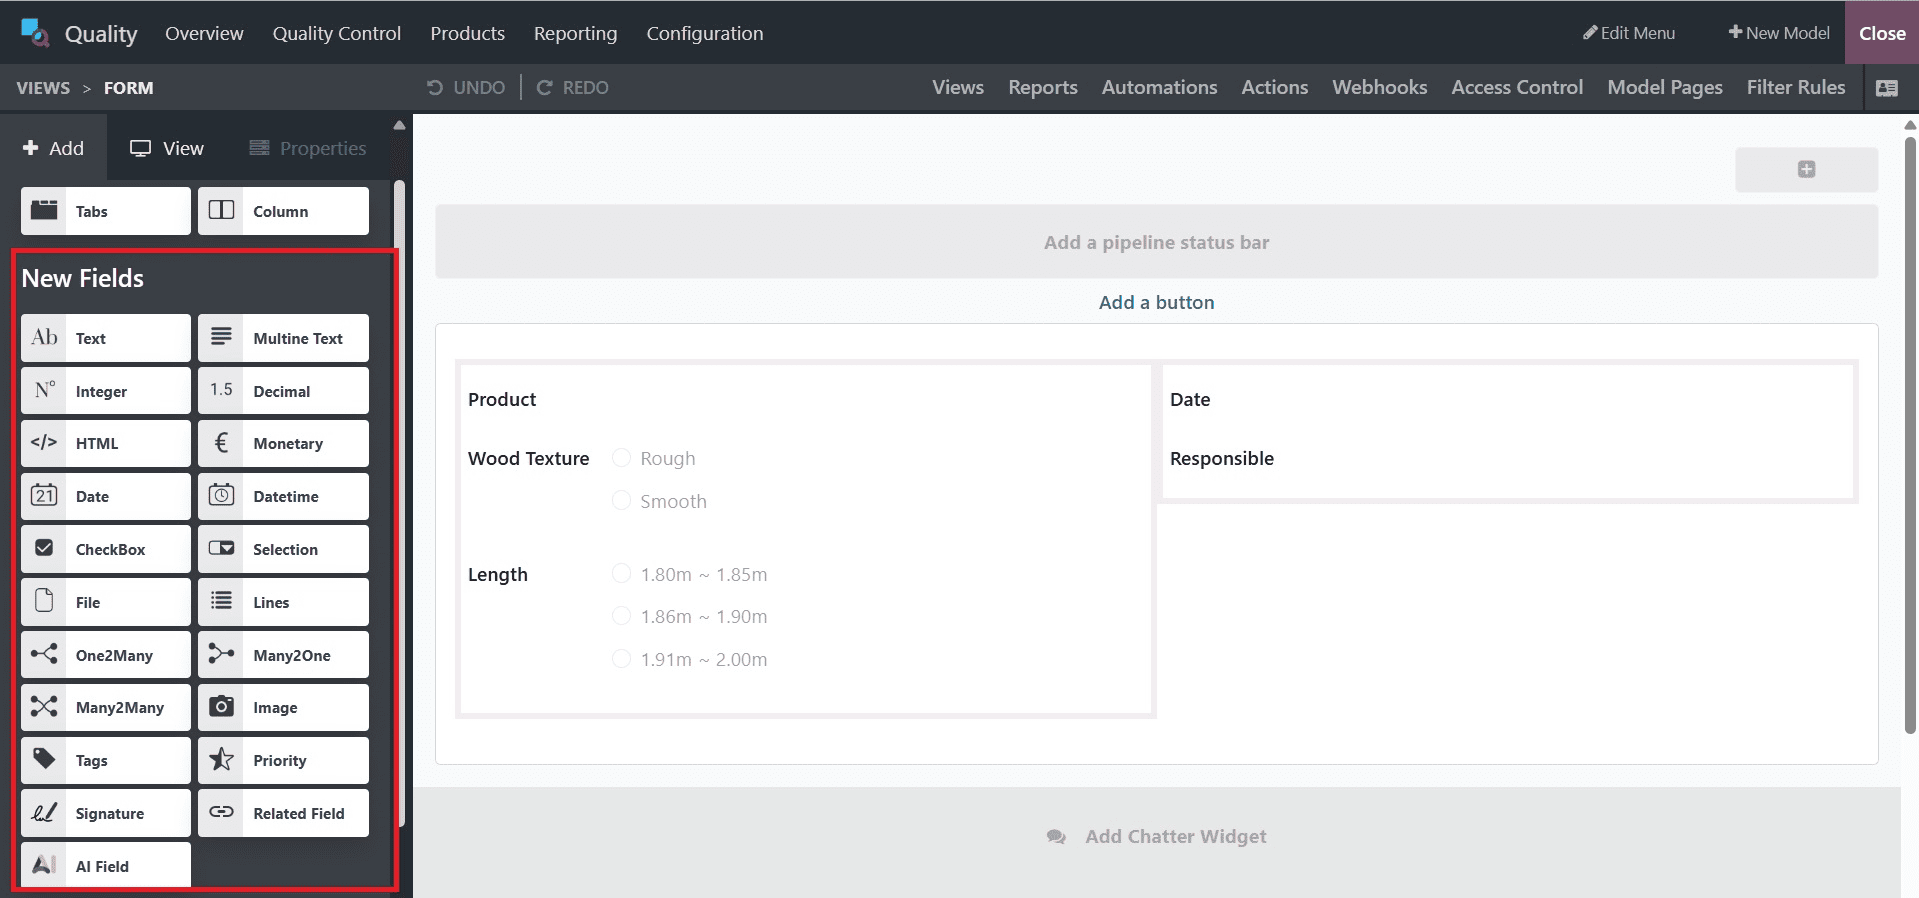
Task: Close the studio editor
Action: point(1882,33)
